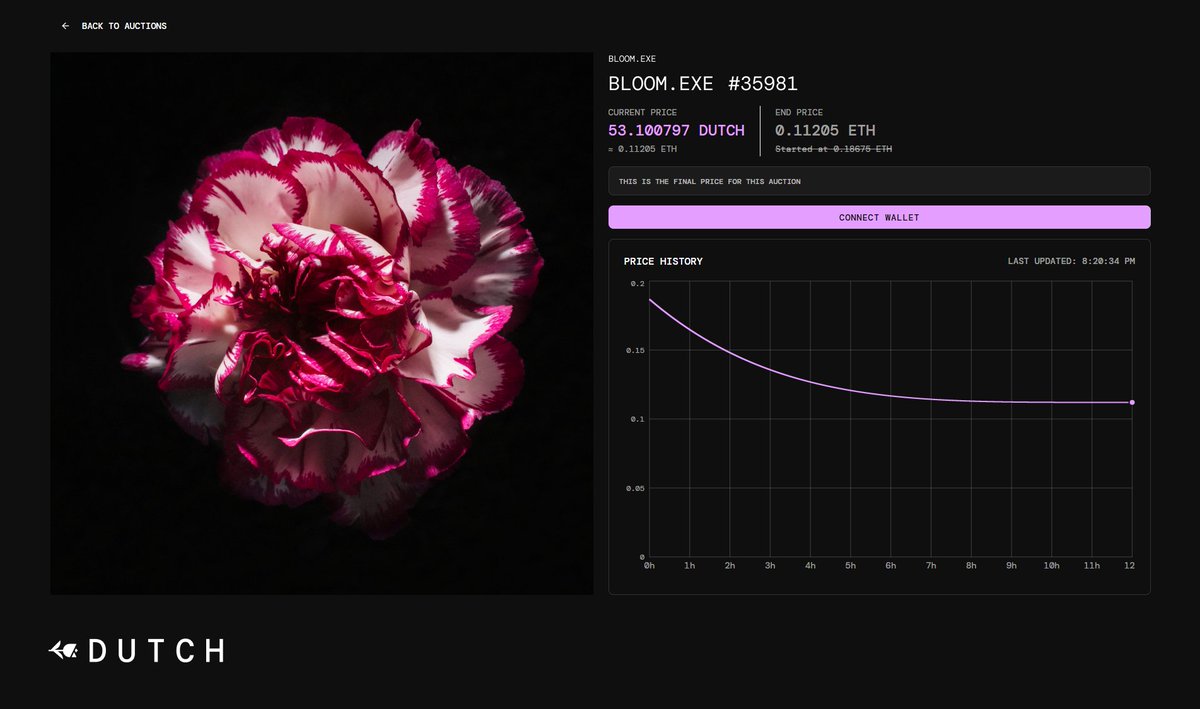Screen dimensions: 1200x709
Task: Click the 3h label on chart x-axis
Action: point(770,566)
